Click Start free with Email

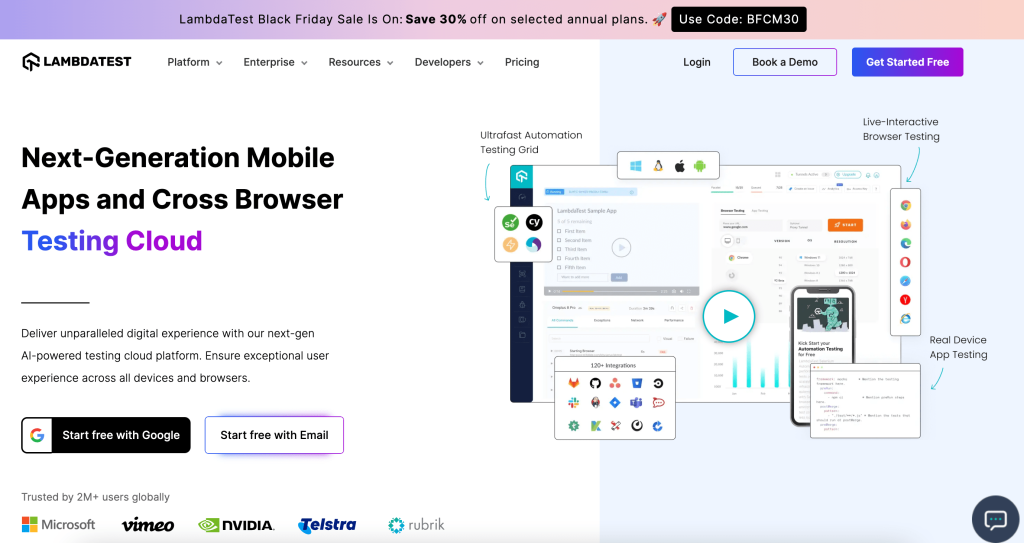click(274, 435)
